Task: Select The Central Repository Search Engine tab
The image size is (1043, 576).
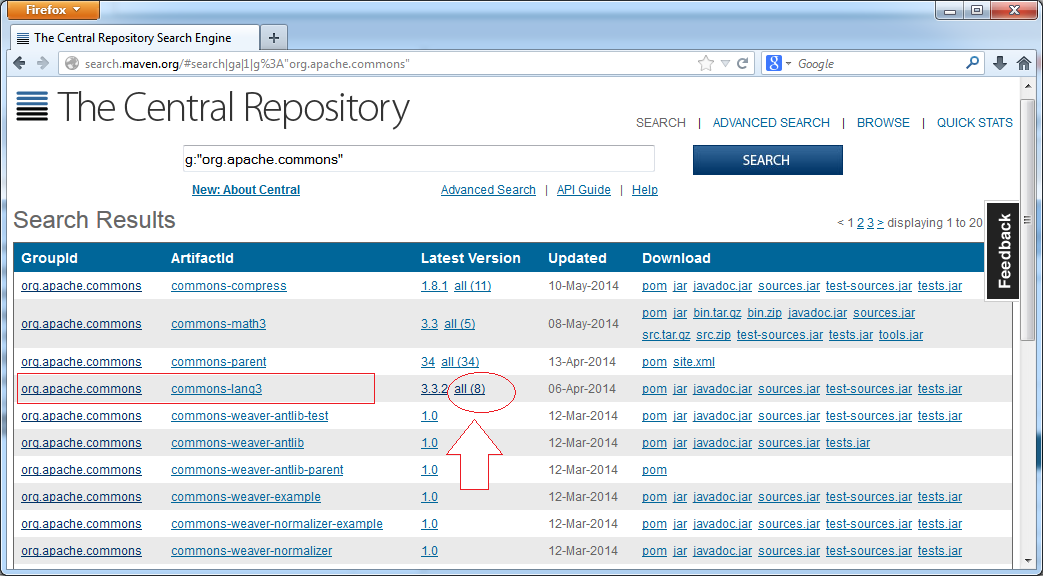Action: pyautogui.click(x=135, y=38)
